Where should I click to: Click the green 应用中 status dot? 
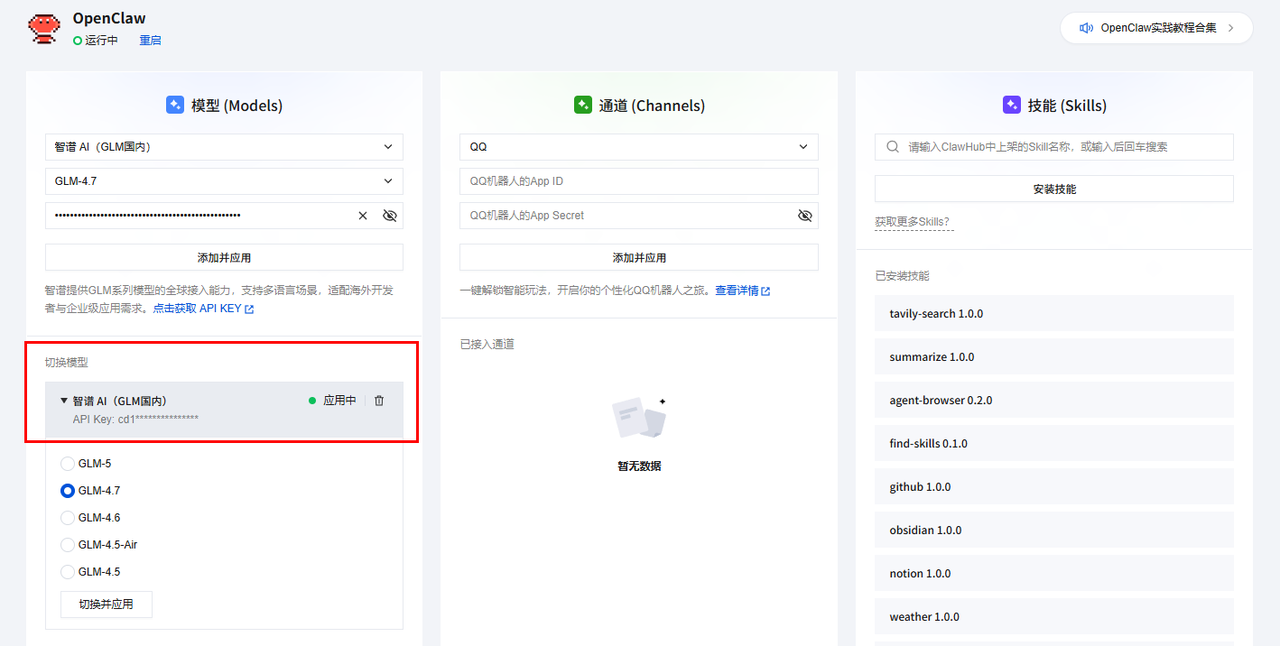[312, 400]
